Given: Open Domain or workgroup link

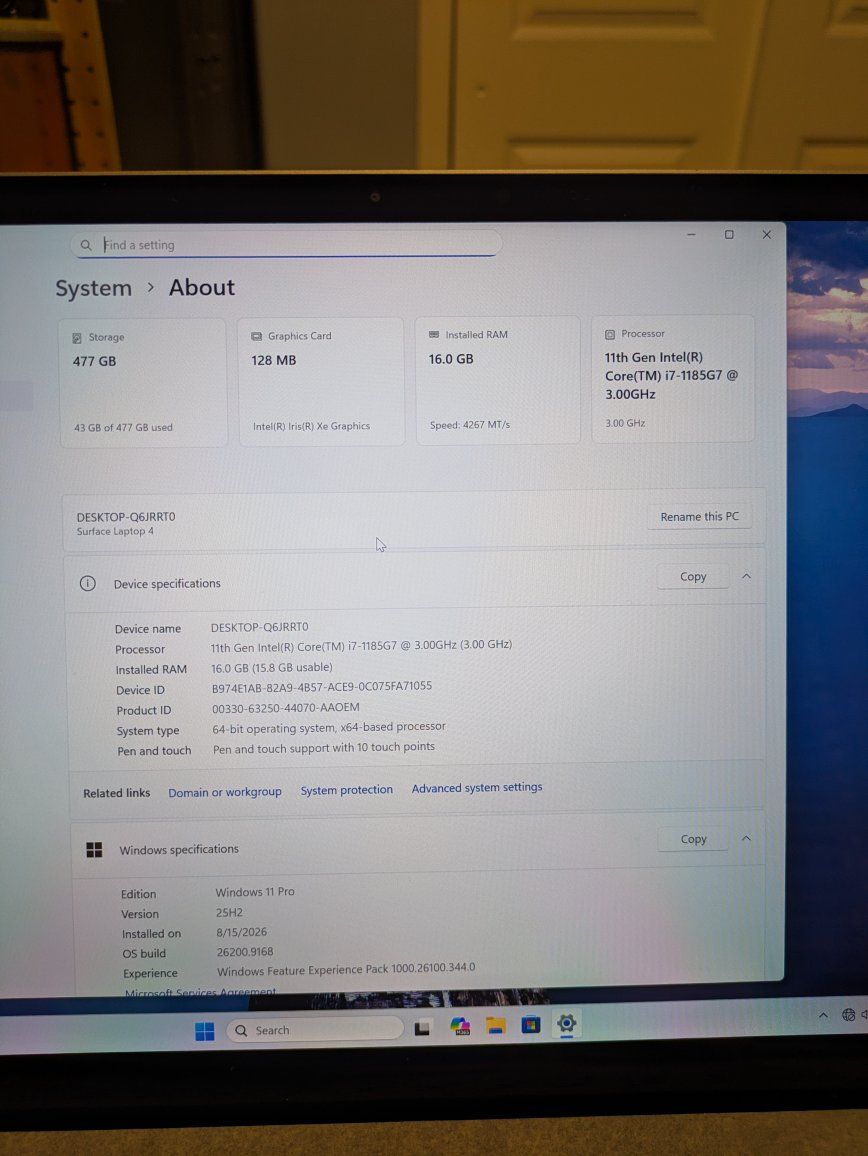Looking at the screenshot, I should (x=225, y=792).
